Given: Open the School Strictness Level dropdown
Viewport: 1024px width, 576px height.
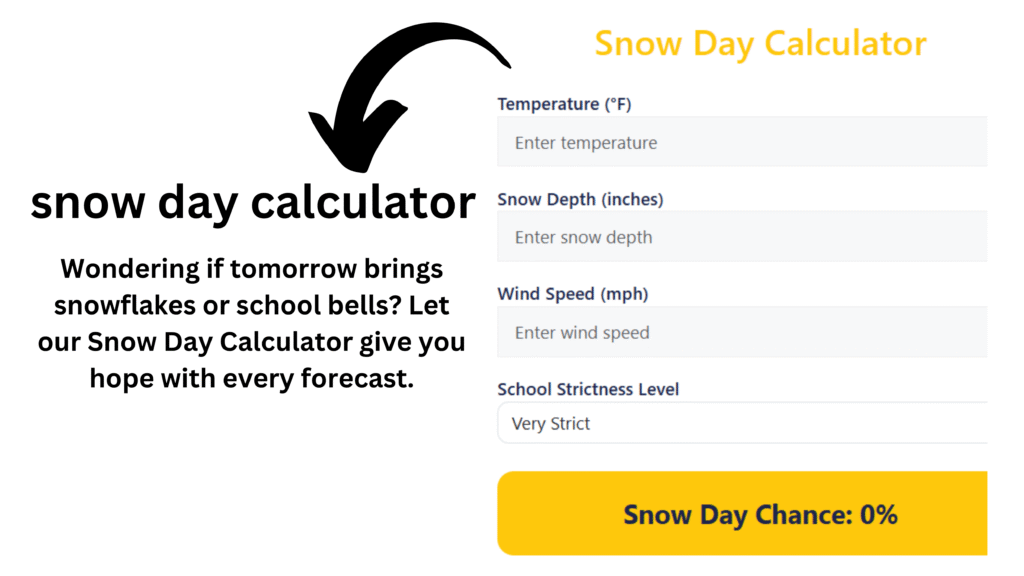Looking at the screenshot, I should point(742,423).
